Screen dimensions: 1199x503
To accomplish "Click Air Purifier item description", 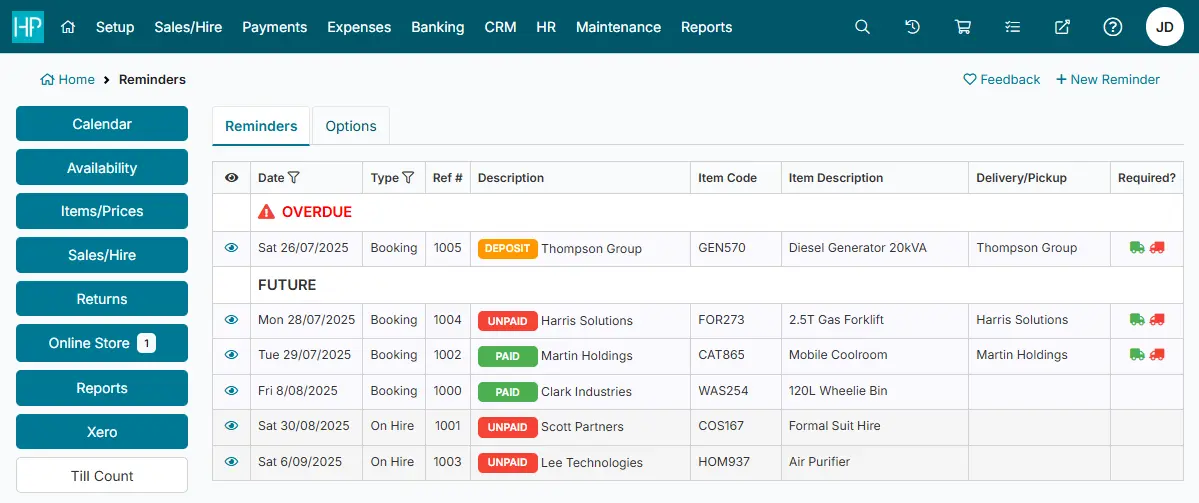I will (x=819, y=462).
